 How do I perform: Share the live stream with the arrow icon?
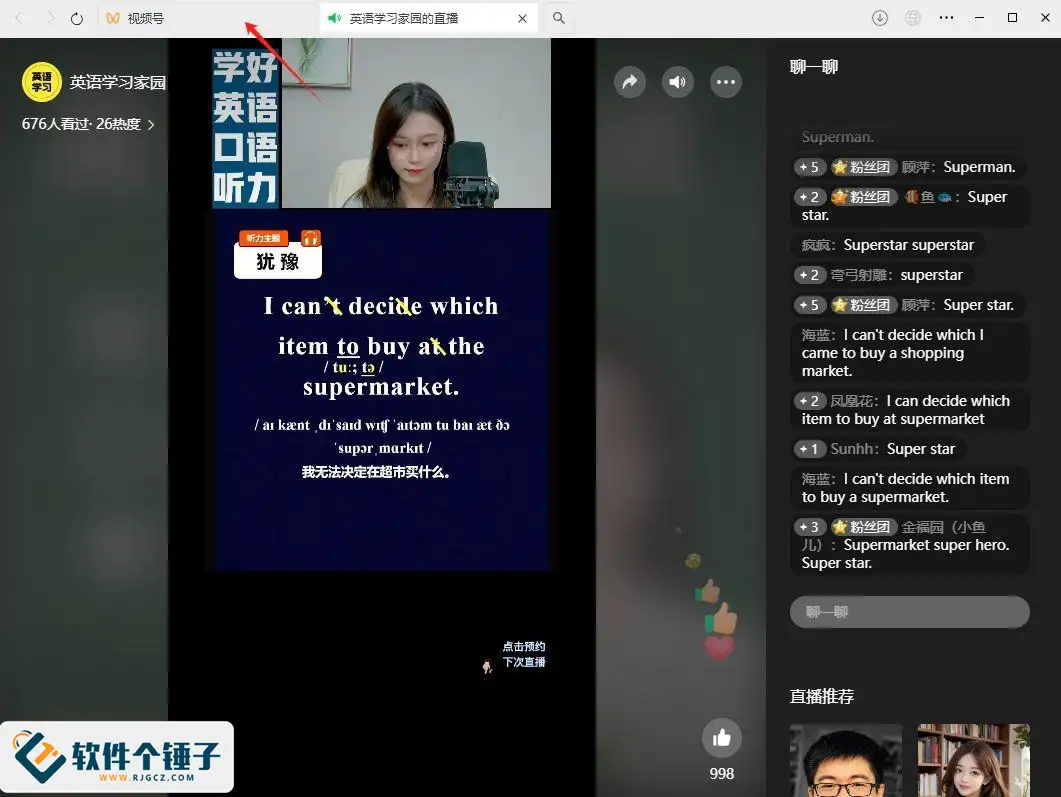click(630, 82)
